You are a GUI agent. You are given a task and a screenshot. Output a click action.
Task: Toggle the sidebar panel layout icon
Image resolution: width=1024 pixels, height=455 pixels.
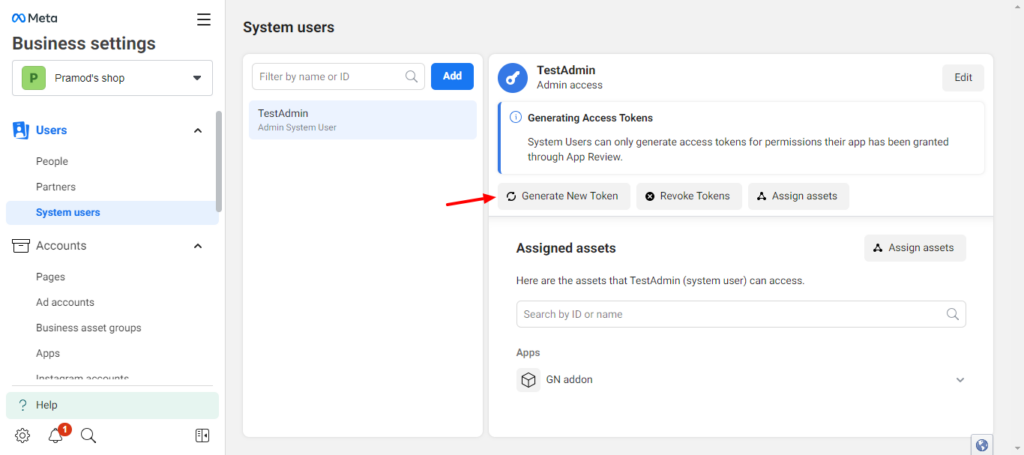[202, 435]
